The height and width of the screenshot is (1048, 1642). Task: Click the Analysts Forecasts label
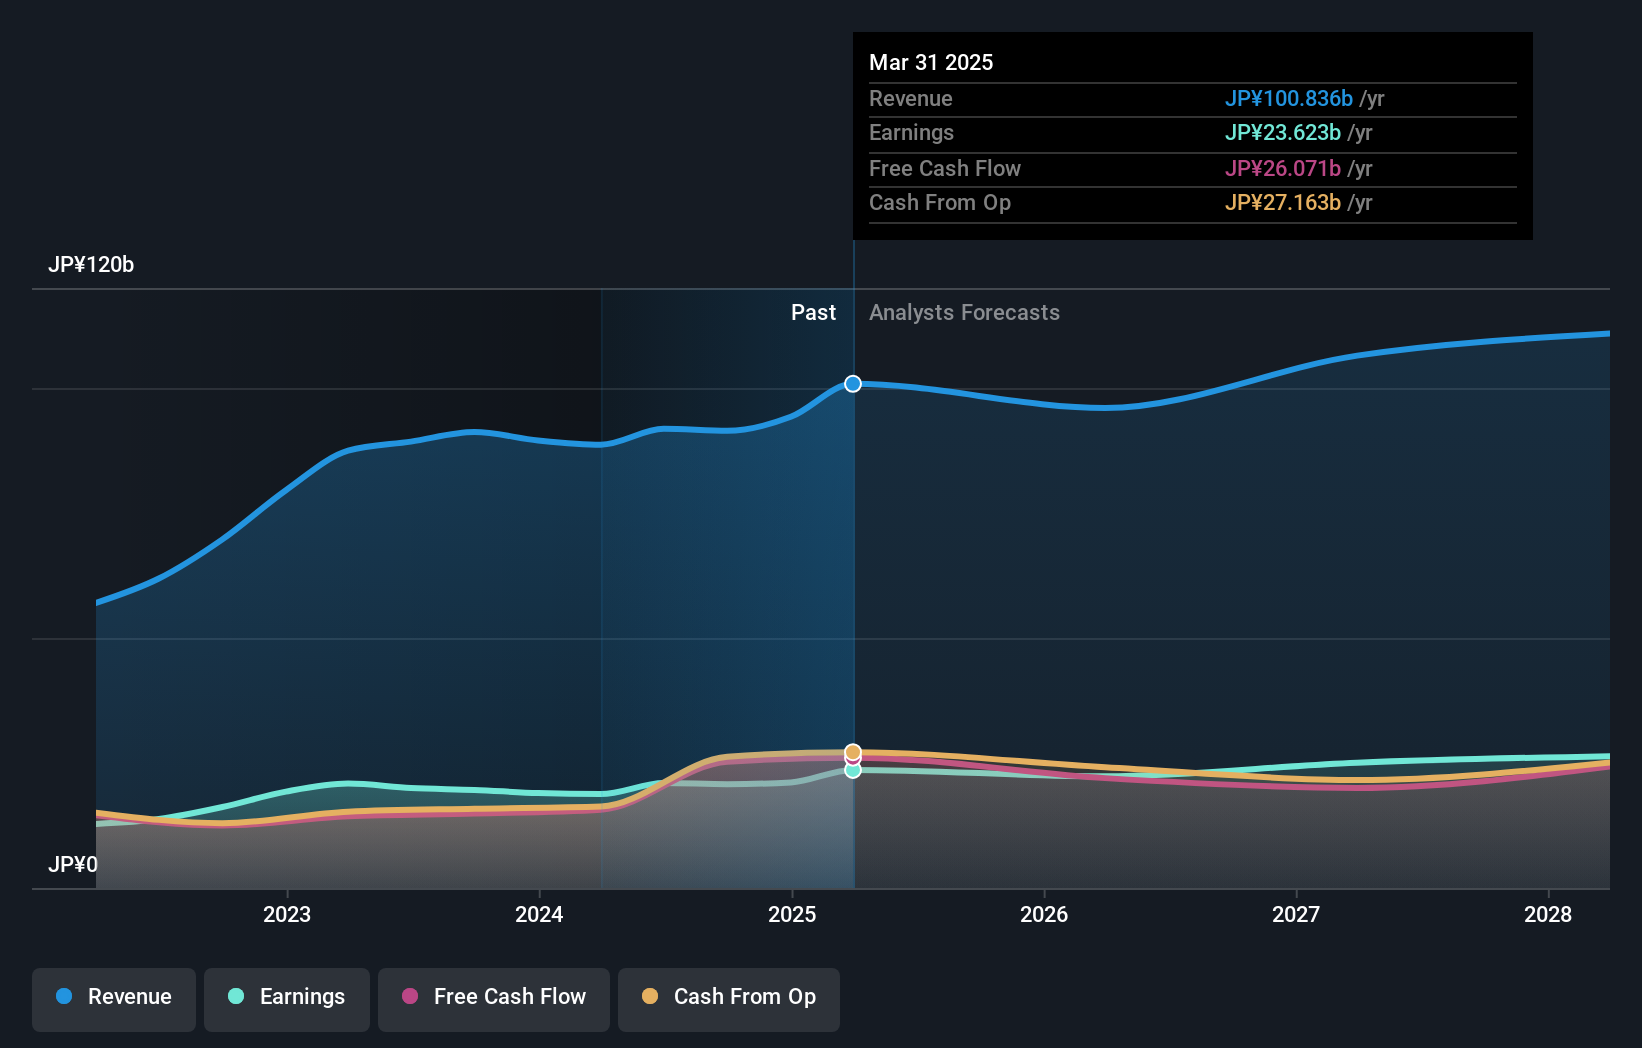964,313
